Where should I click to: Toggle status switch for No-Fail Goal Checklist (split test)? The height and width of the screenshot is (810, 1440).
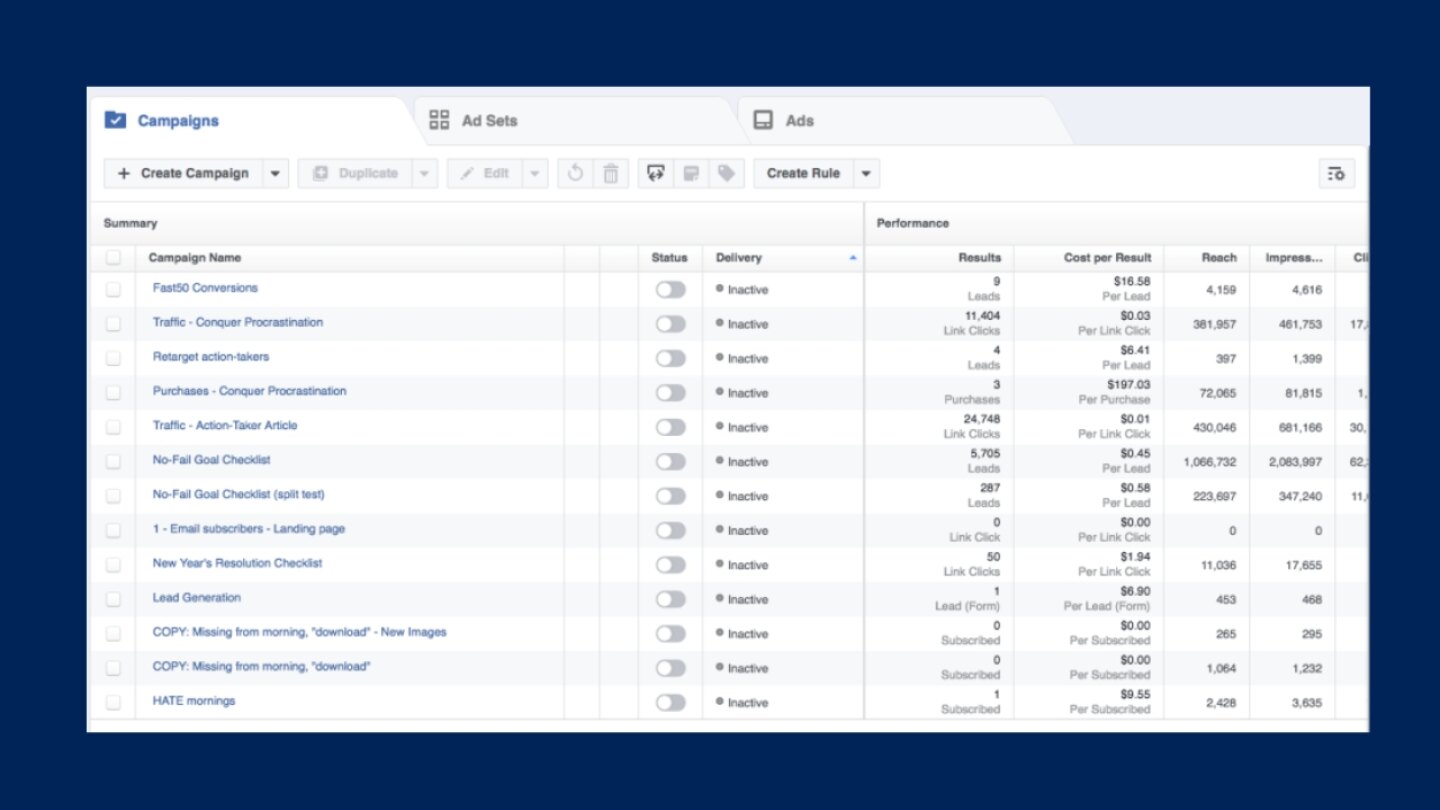[671, 496]
